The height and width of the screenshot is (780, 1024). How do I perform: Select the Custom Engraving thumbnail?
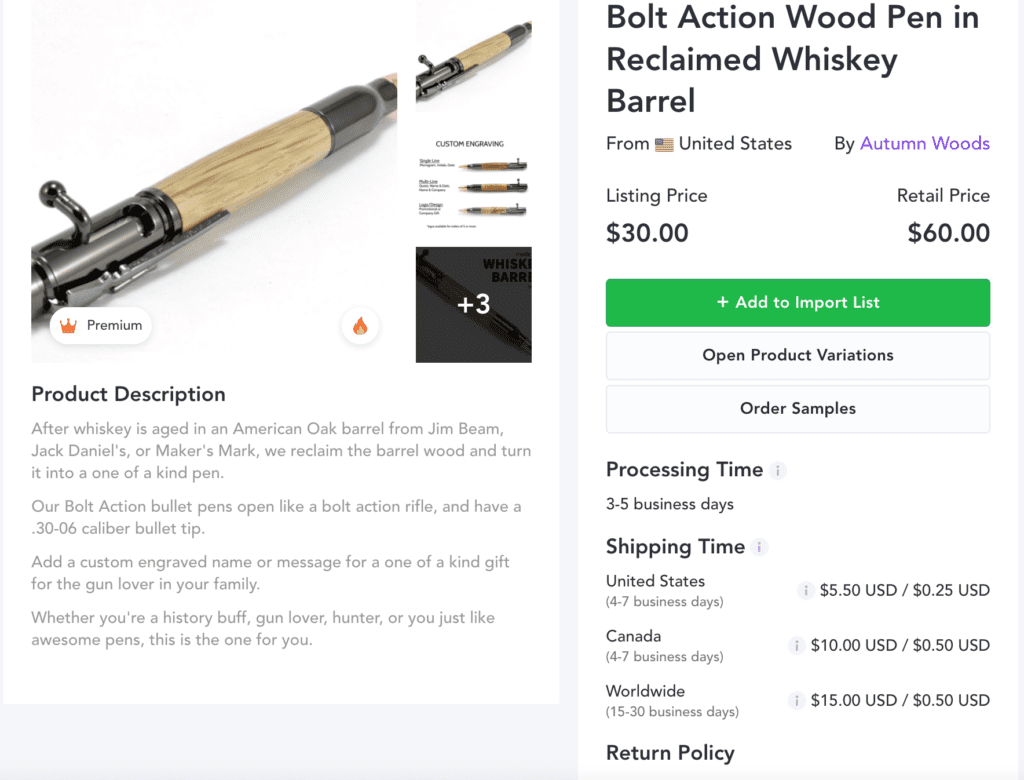(x=473, y=180)
